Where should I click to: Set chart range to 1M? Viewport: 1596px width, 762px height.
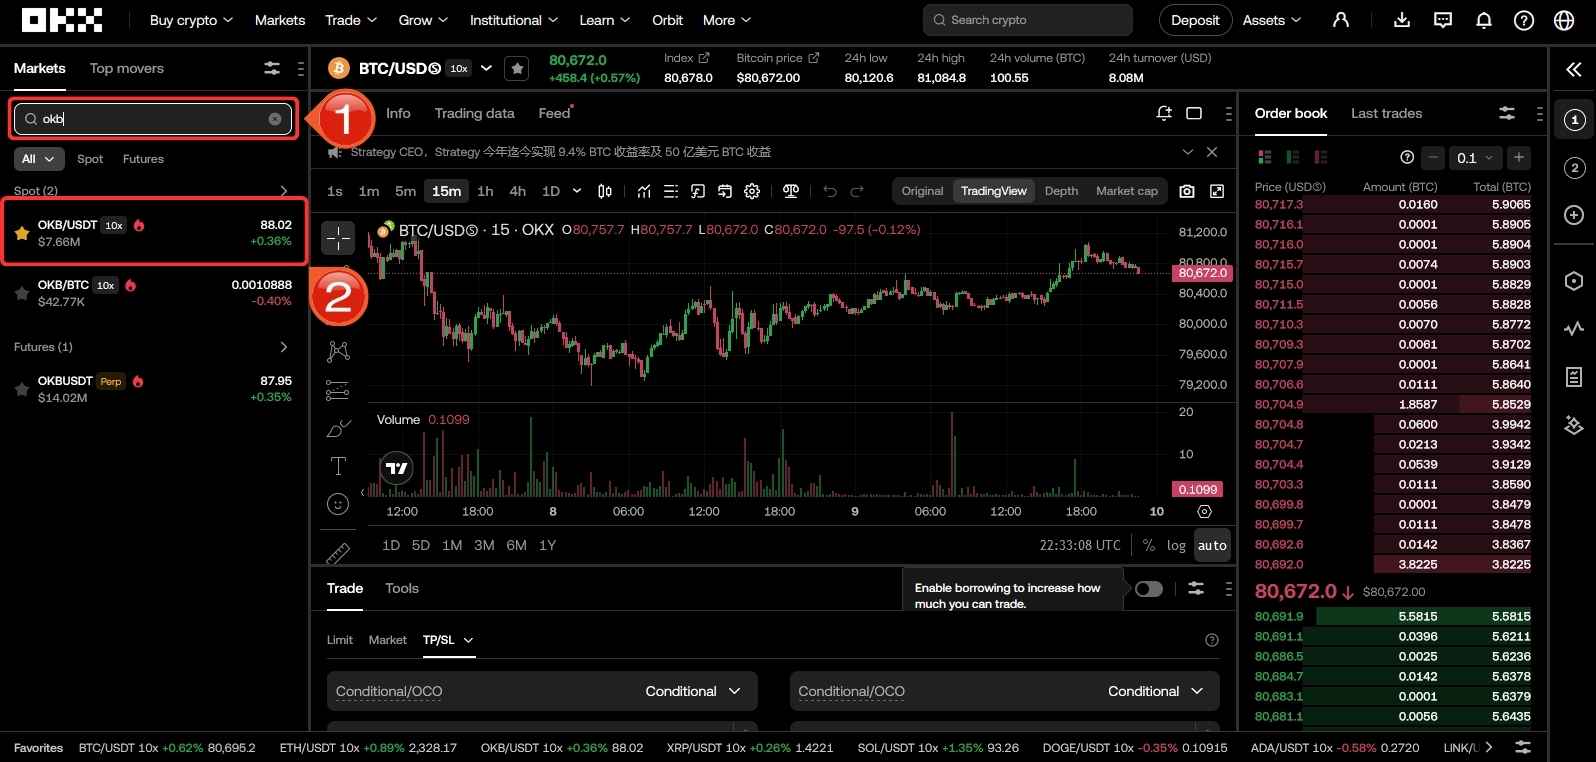tap(452, 545)
